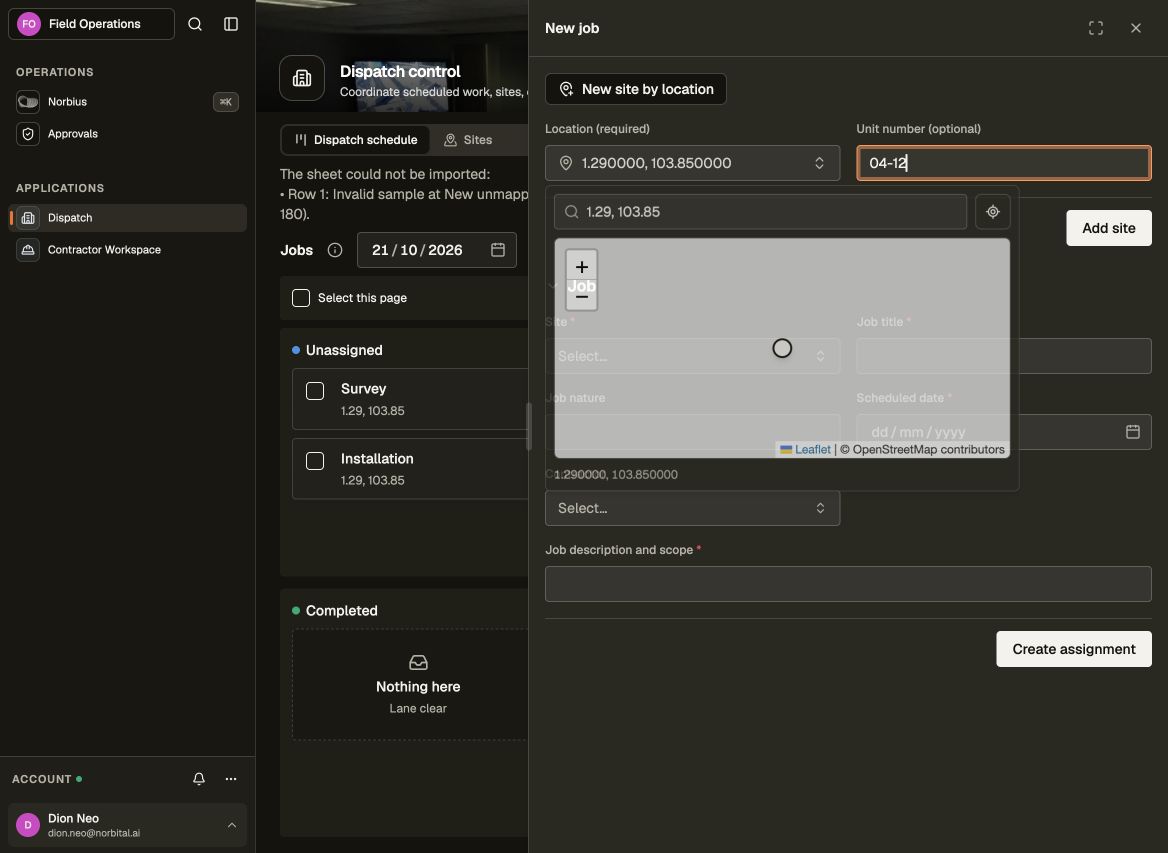This screenshot has width=1168, height=853.
Task: Click the Job description and scope field
Action: (848, 584)
